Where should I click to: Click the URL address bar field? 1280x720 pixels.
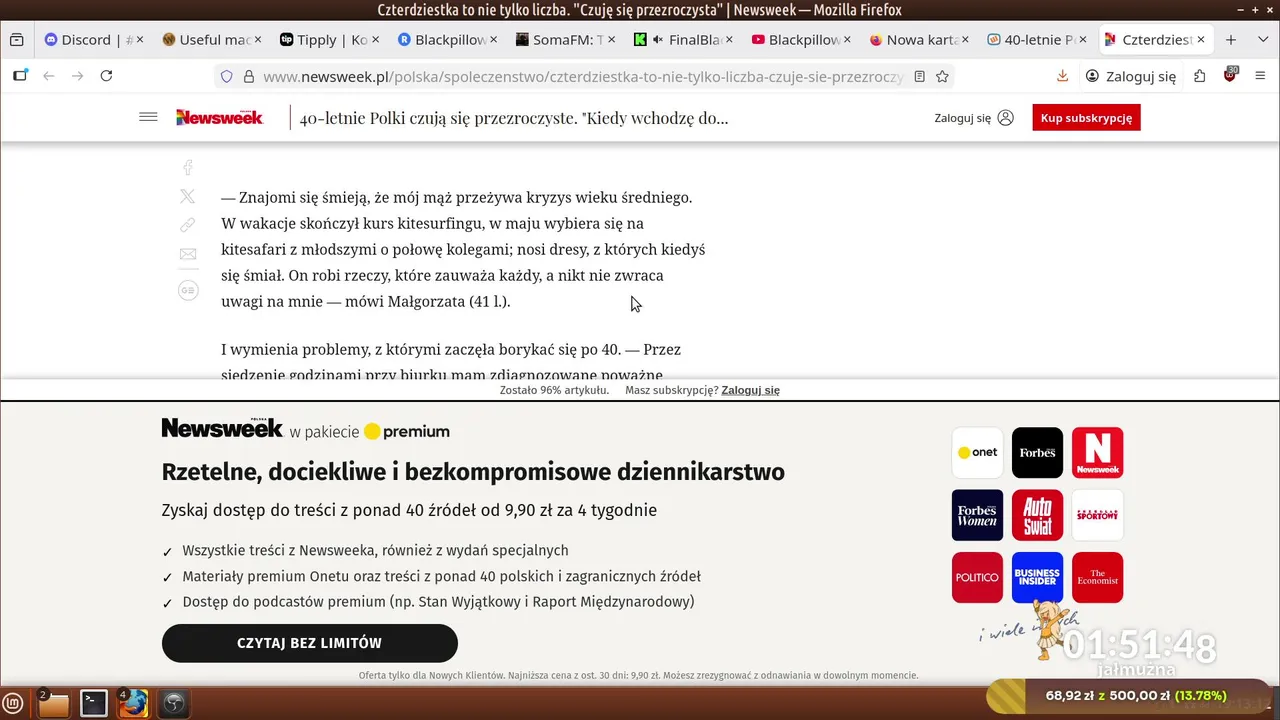pos(583,76)
